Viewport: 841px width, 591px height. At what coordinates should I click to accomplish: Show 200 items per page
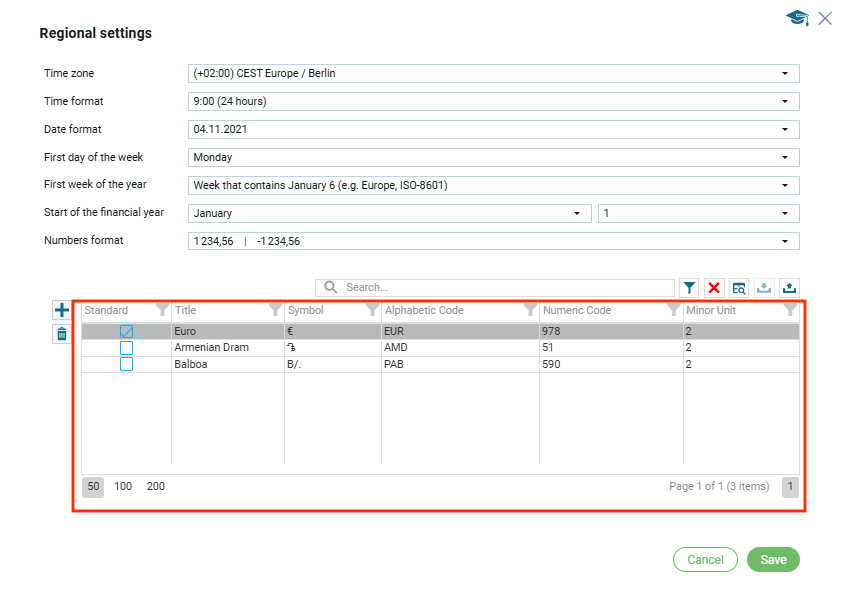point(156,487)
